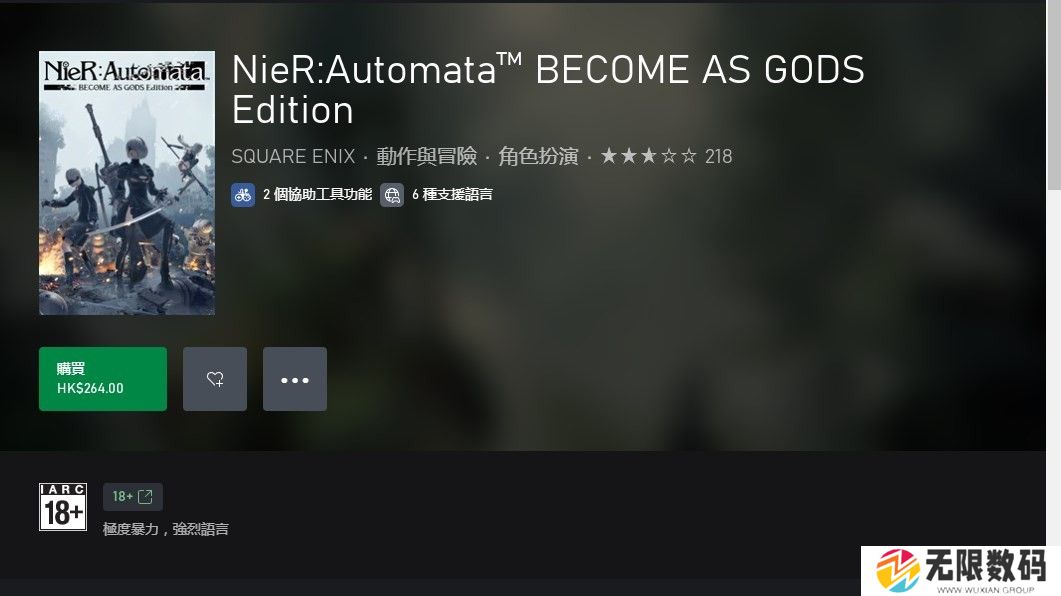1061x596 pixels.
Task: Open the SQUARE ENIX publisher link
Action: coord(293,156)
